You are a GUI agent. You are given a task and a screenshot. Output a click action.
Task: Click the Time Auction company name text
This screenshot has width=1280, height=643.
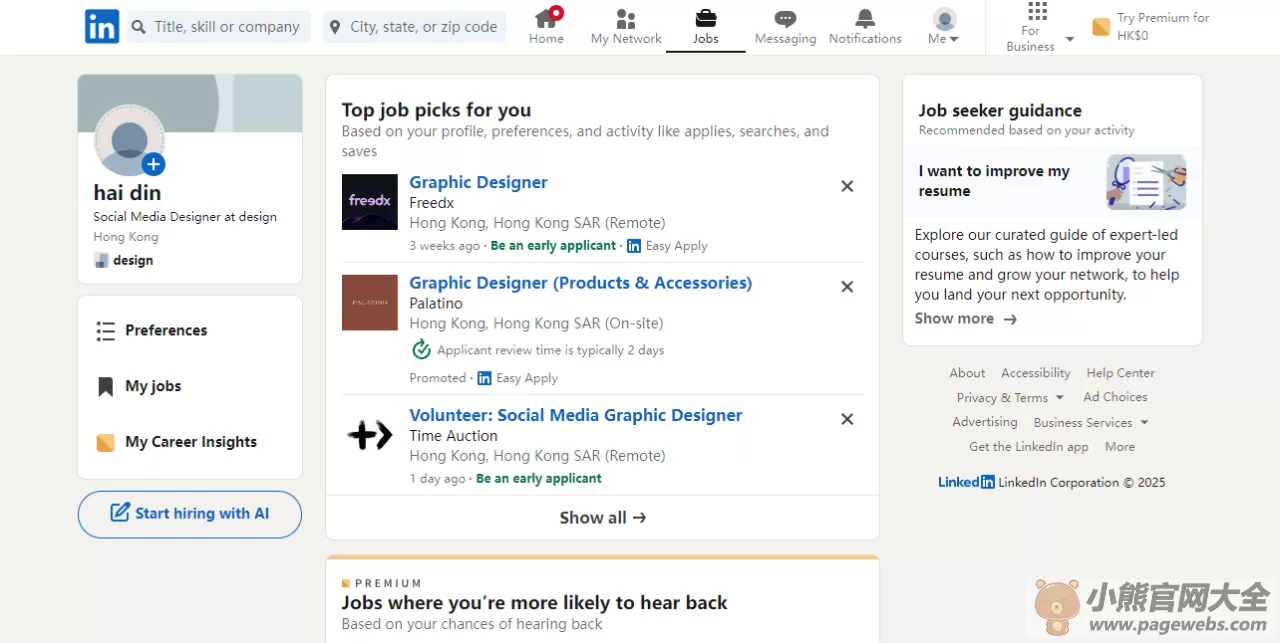point(453,436)
